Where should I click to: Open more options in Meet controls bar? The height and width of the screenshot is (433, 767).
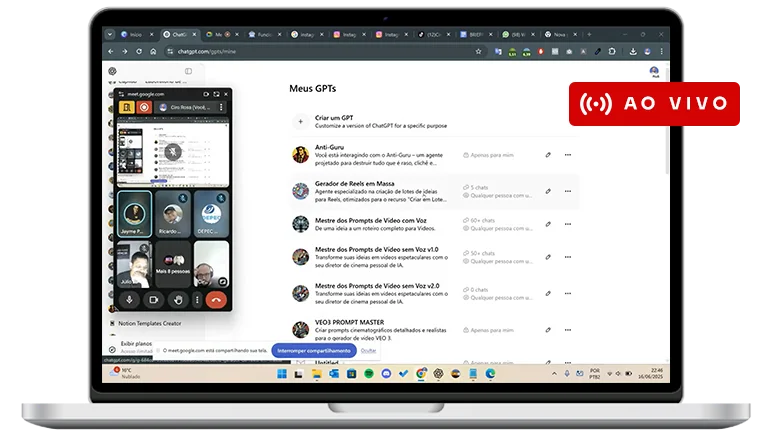coord(197,300)
